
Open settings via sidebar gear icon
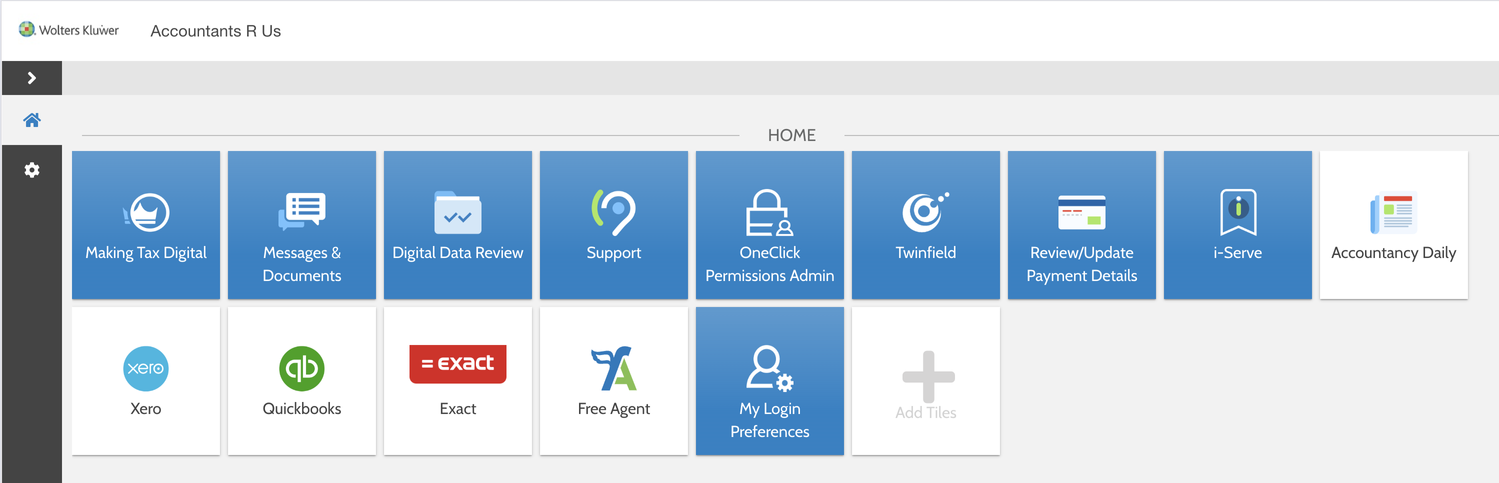32,171
